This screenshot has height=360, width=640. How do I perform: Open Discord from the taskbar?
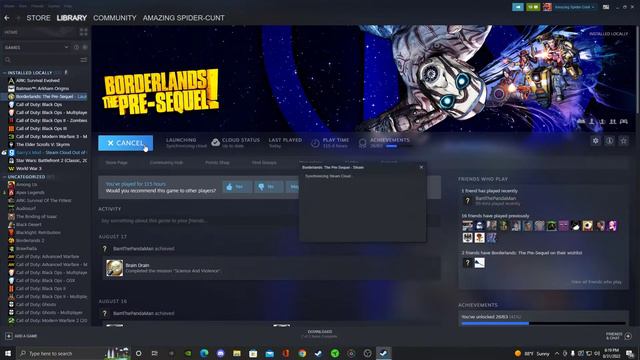220,353
